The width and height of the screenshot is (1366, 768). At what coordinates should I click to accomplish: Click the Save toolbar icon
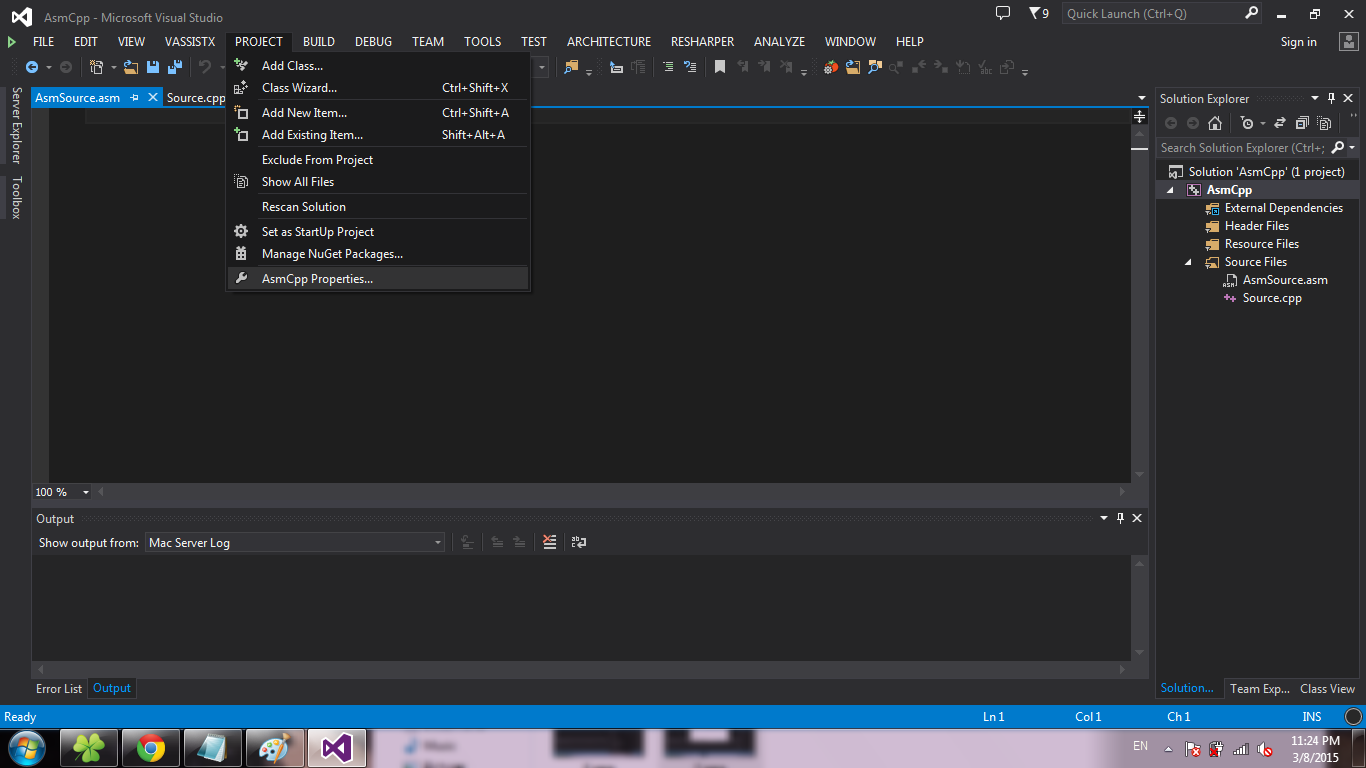tap(153, 67)
